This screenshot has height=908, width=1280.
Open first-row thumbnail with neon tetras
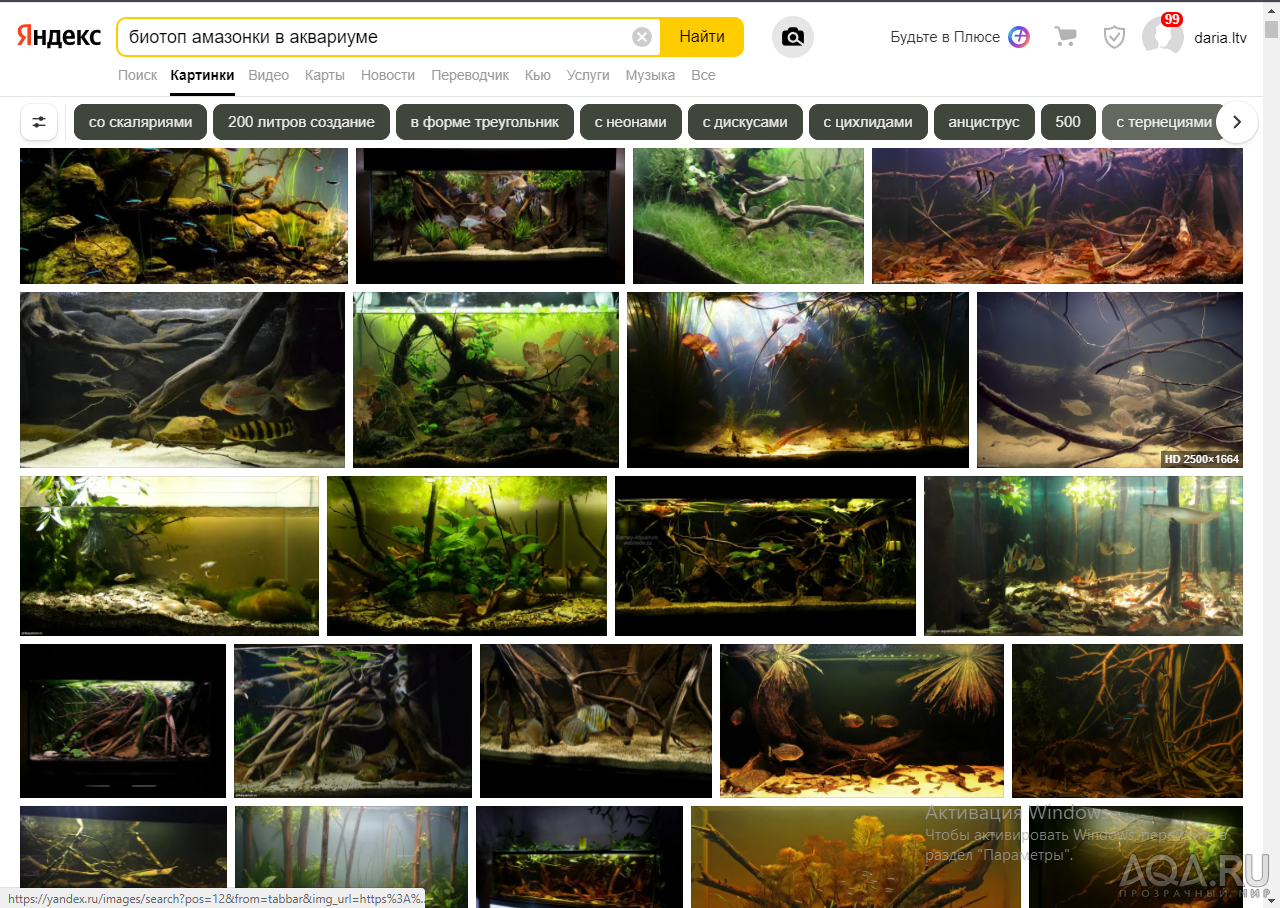184,216
